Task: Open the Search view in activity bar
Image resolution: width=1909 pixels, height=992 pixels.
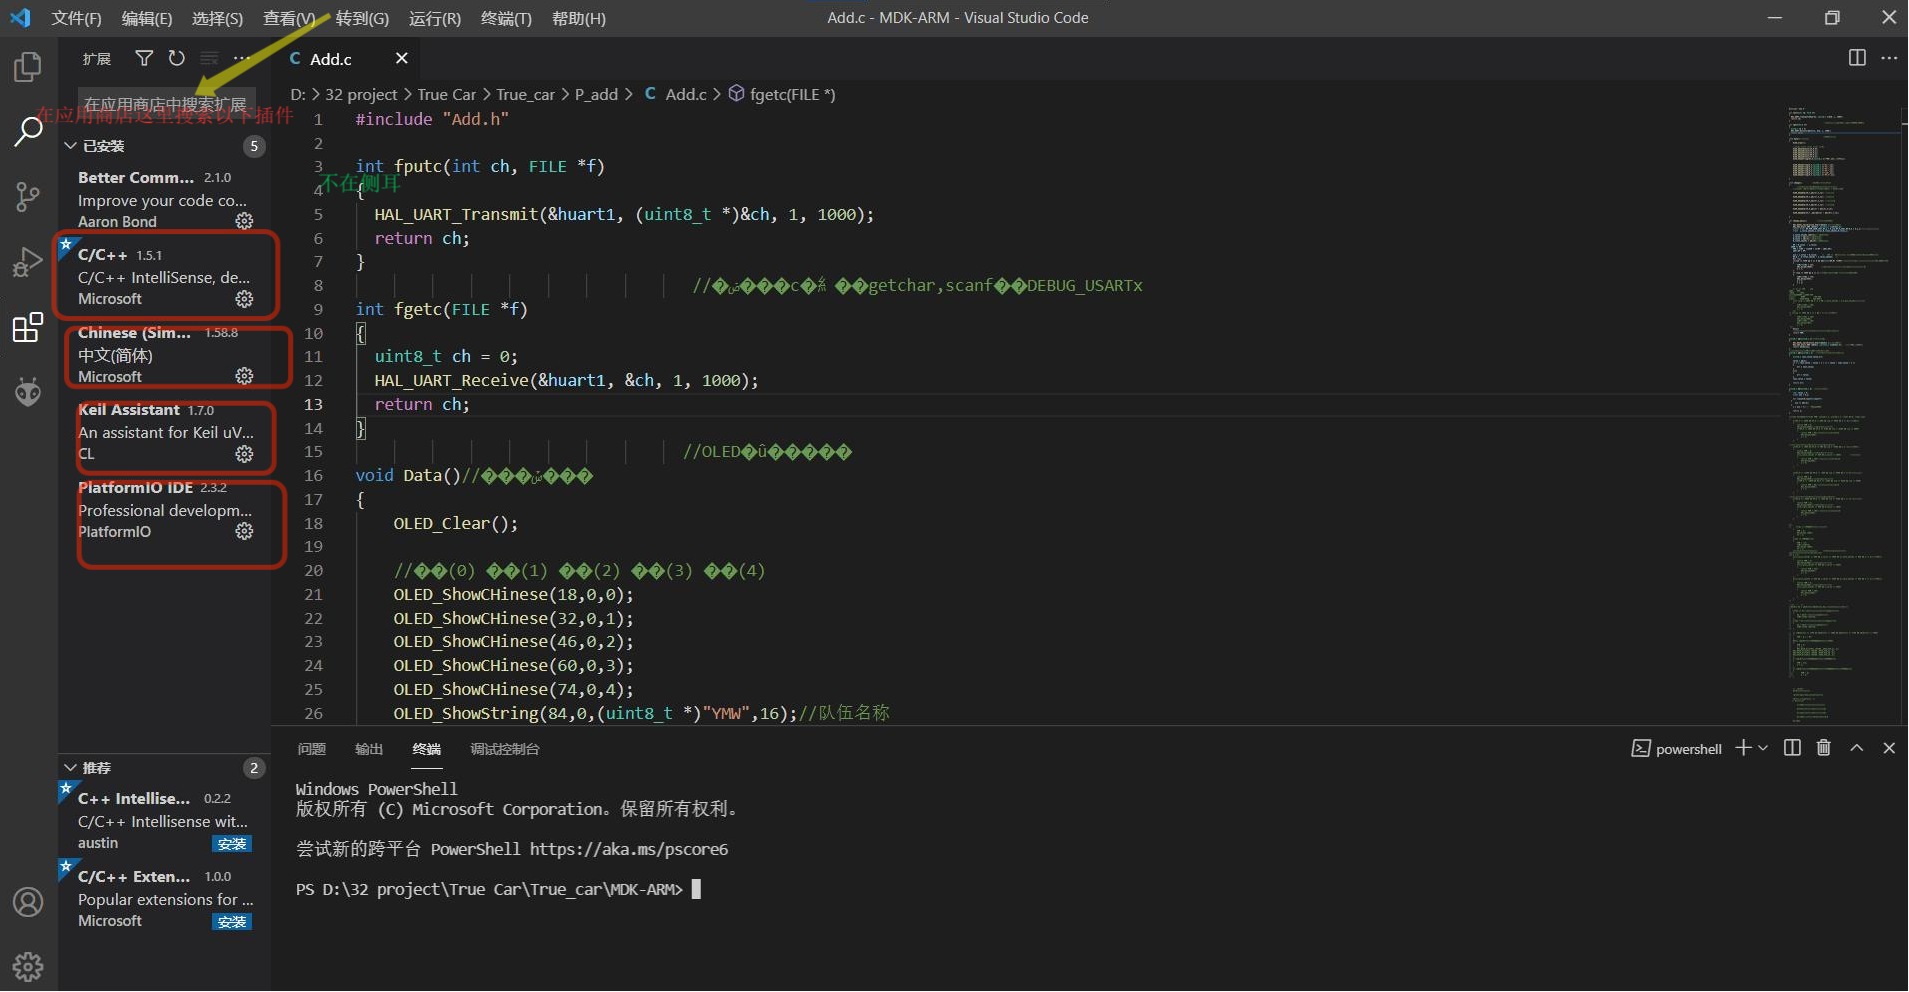Action: 28,131
